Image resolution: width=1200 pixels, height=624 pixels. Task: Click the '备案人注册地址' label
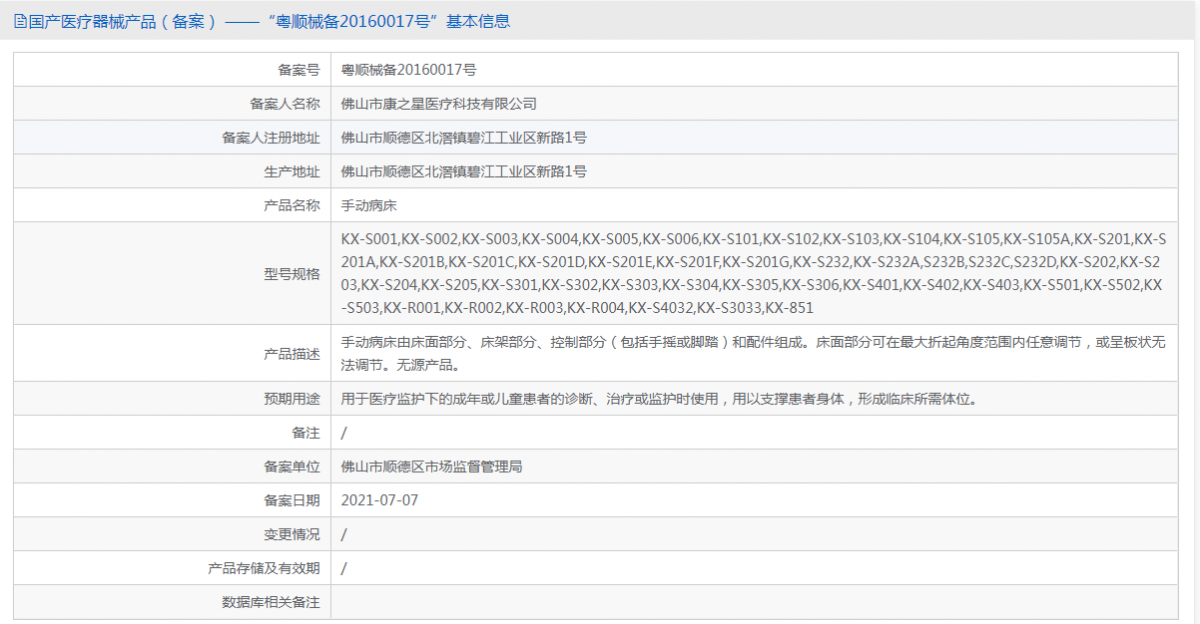271,137
